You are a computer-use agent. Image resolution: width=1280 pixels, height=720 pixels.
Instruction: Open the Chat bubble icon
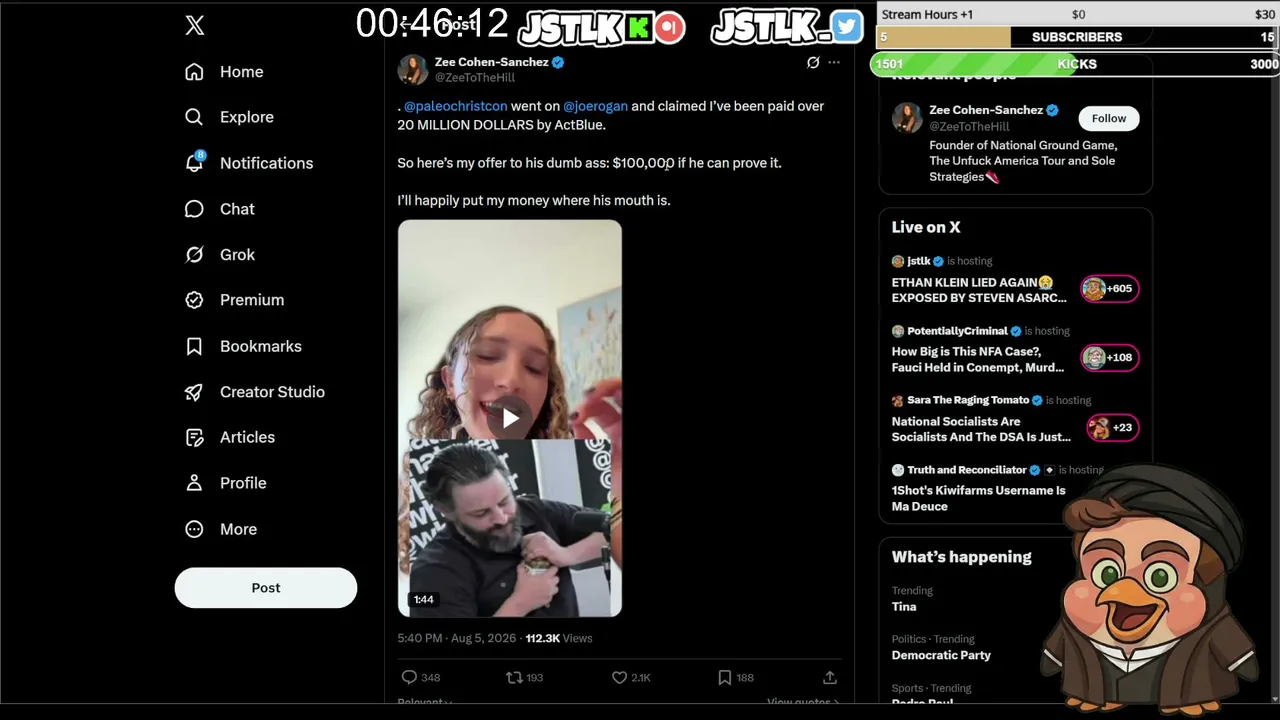point(194,209)
